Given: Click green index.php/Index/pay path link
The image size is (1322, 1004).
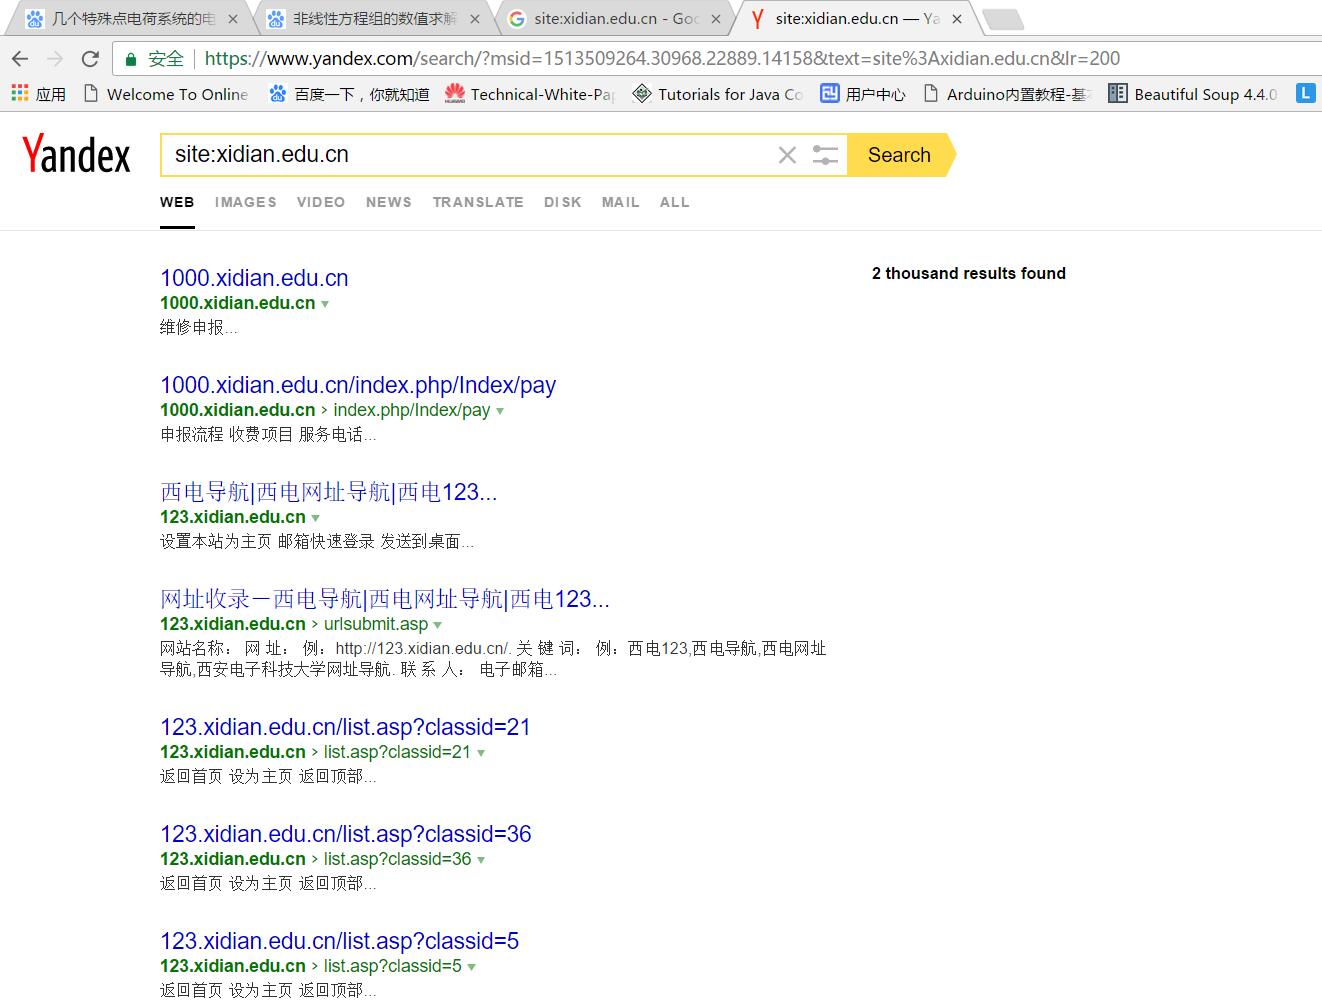Looking at the screenshot, I should [x=412, y=410].
